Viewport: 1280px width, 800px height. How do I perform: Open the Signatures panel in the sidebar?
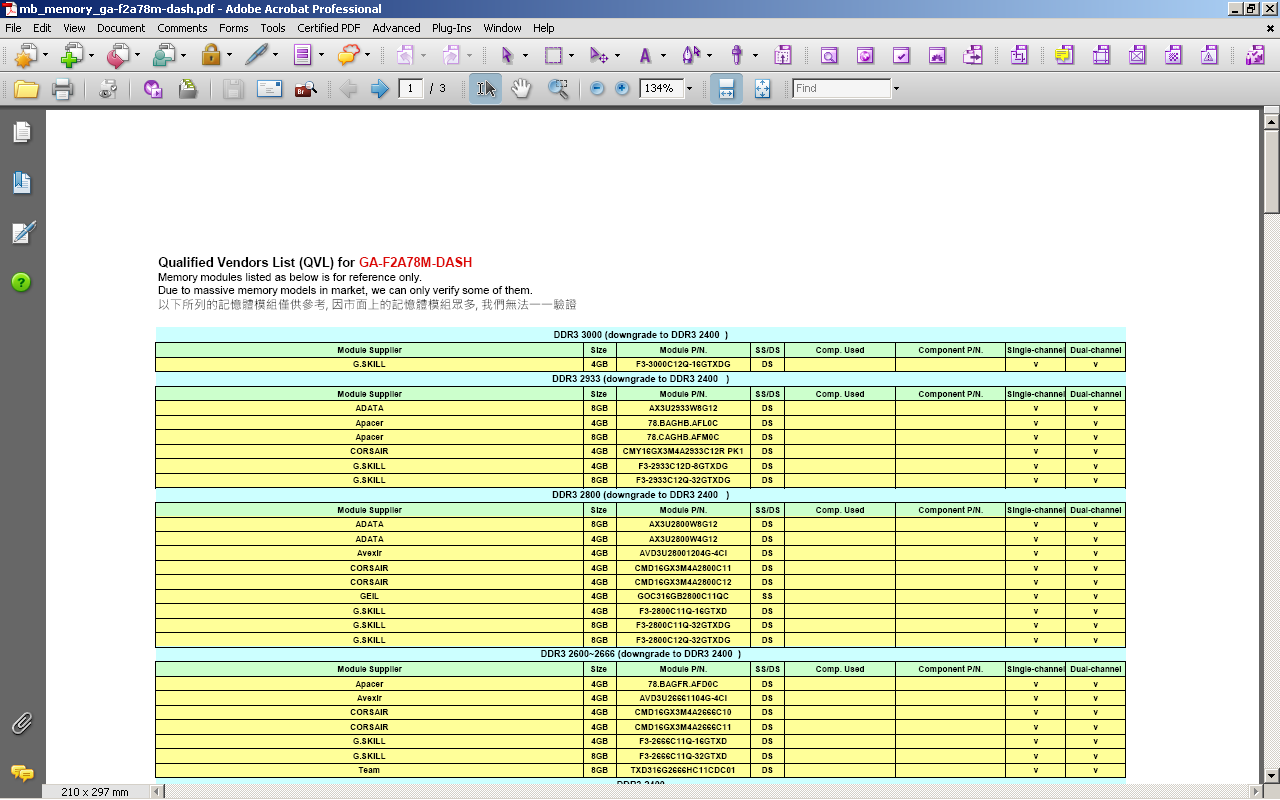click(22, 232)
